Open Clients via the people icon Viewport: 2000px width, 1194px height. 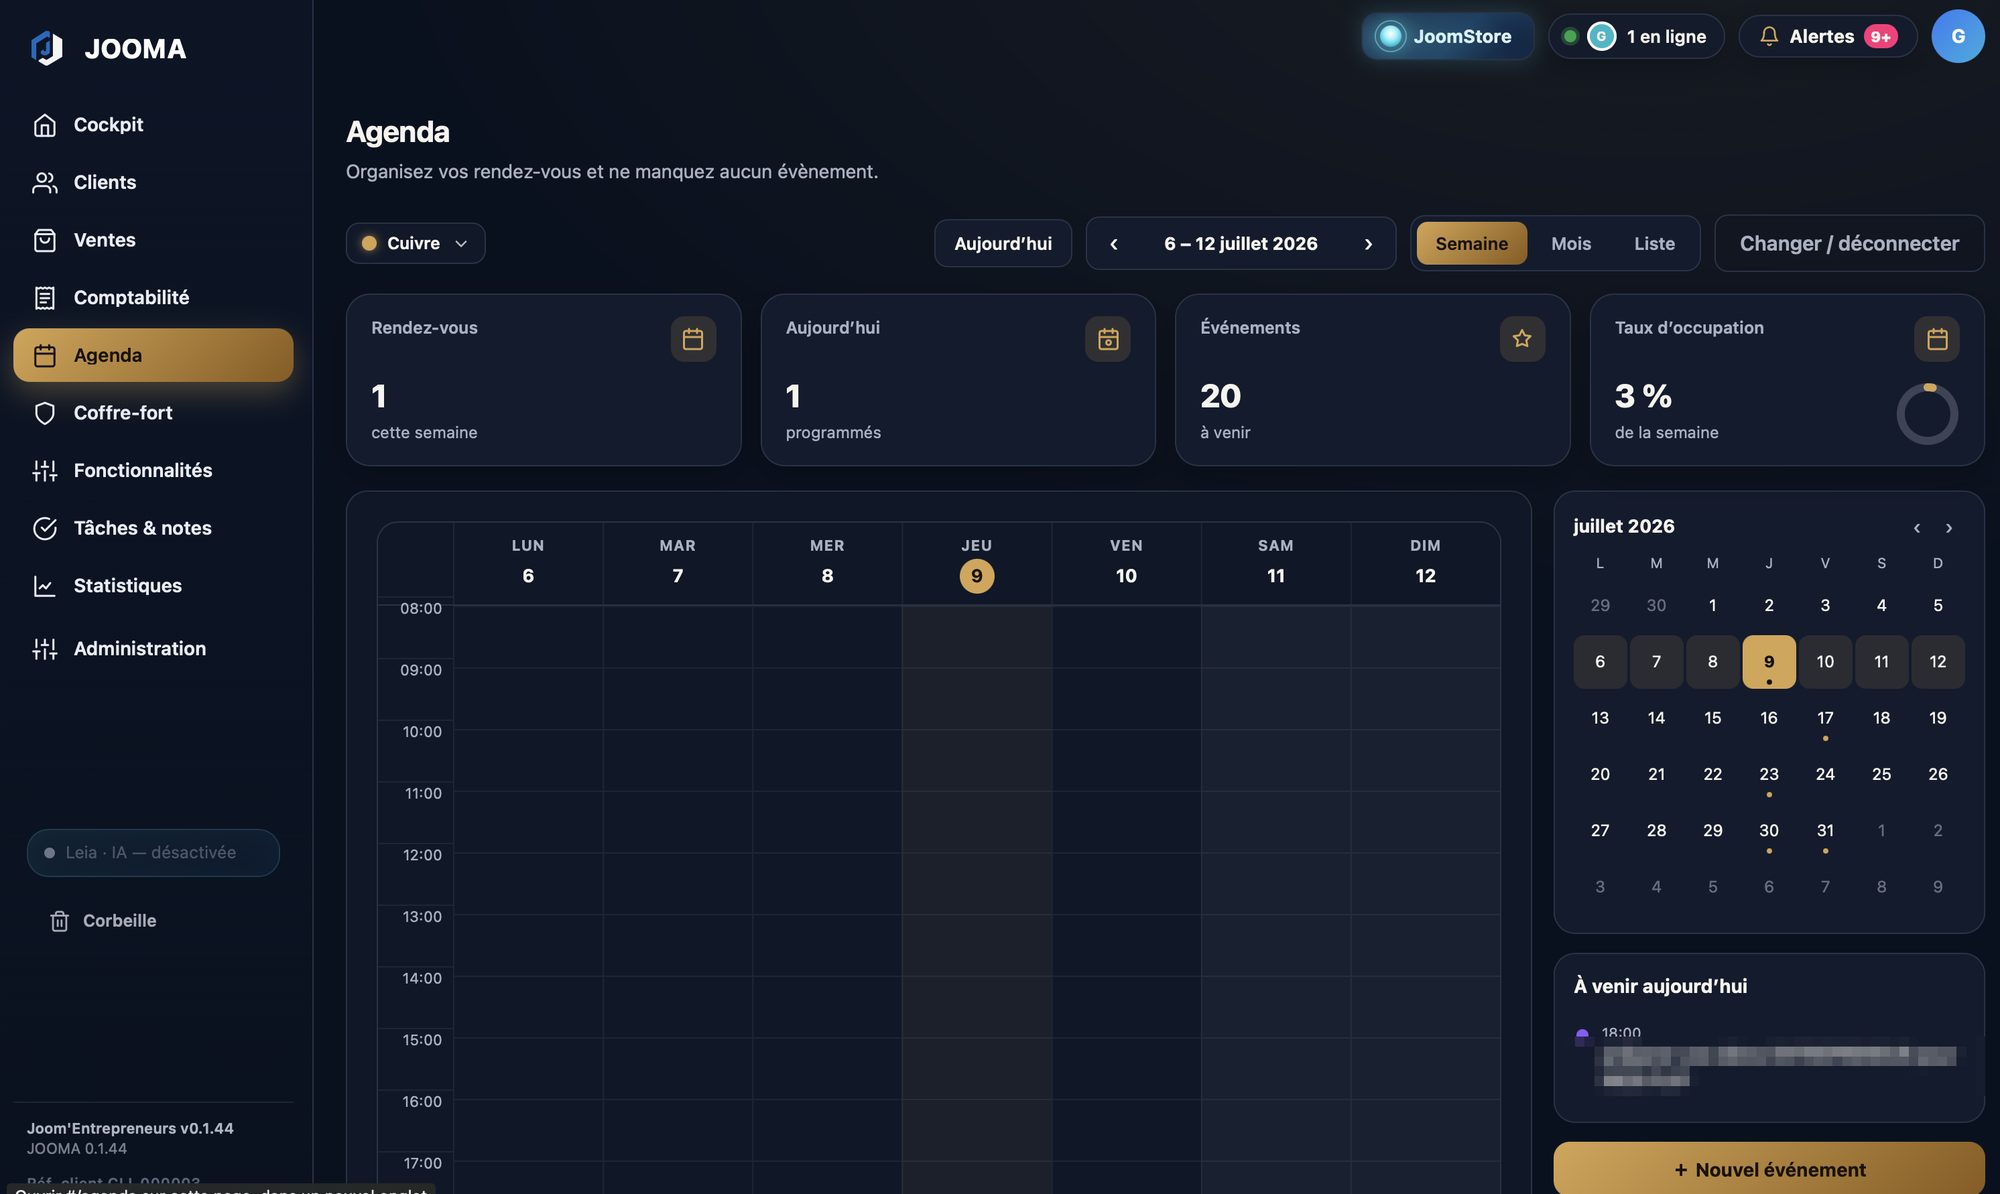tap(45, 183)
